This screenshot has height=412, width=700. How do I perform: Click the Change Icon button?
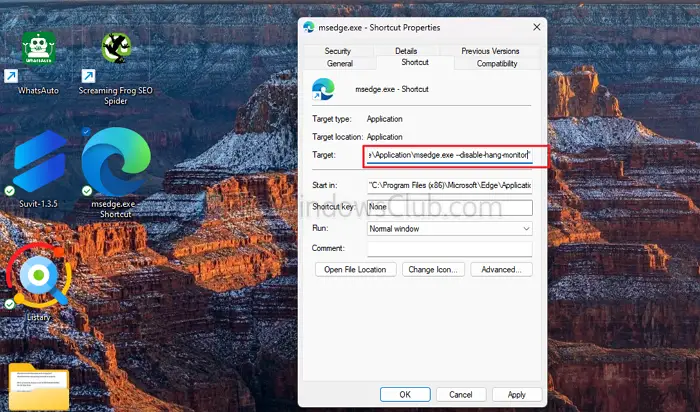point(433,270)
